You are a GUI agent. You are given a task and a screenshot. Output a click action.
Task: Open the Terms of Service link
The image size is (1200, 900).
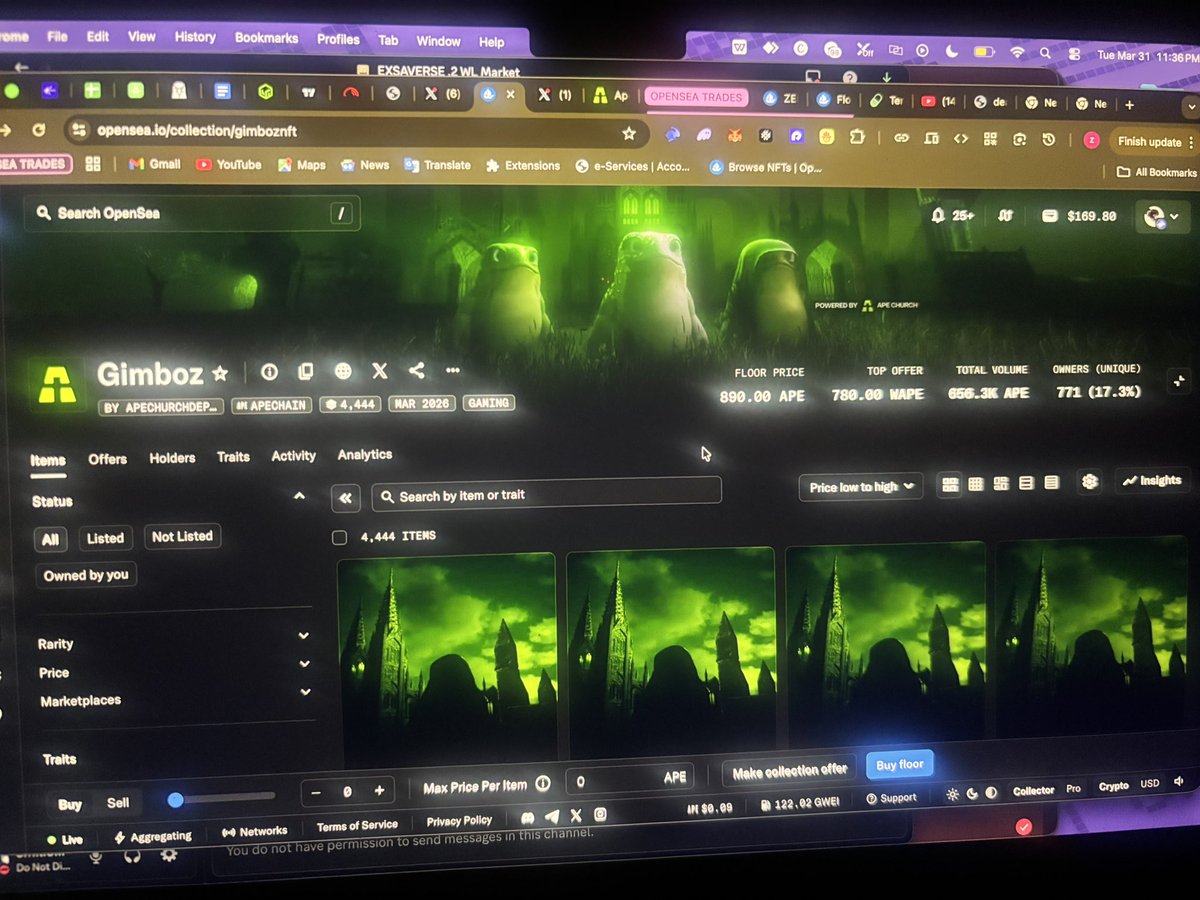coord(357,826)
